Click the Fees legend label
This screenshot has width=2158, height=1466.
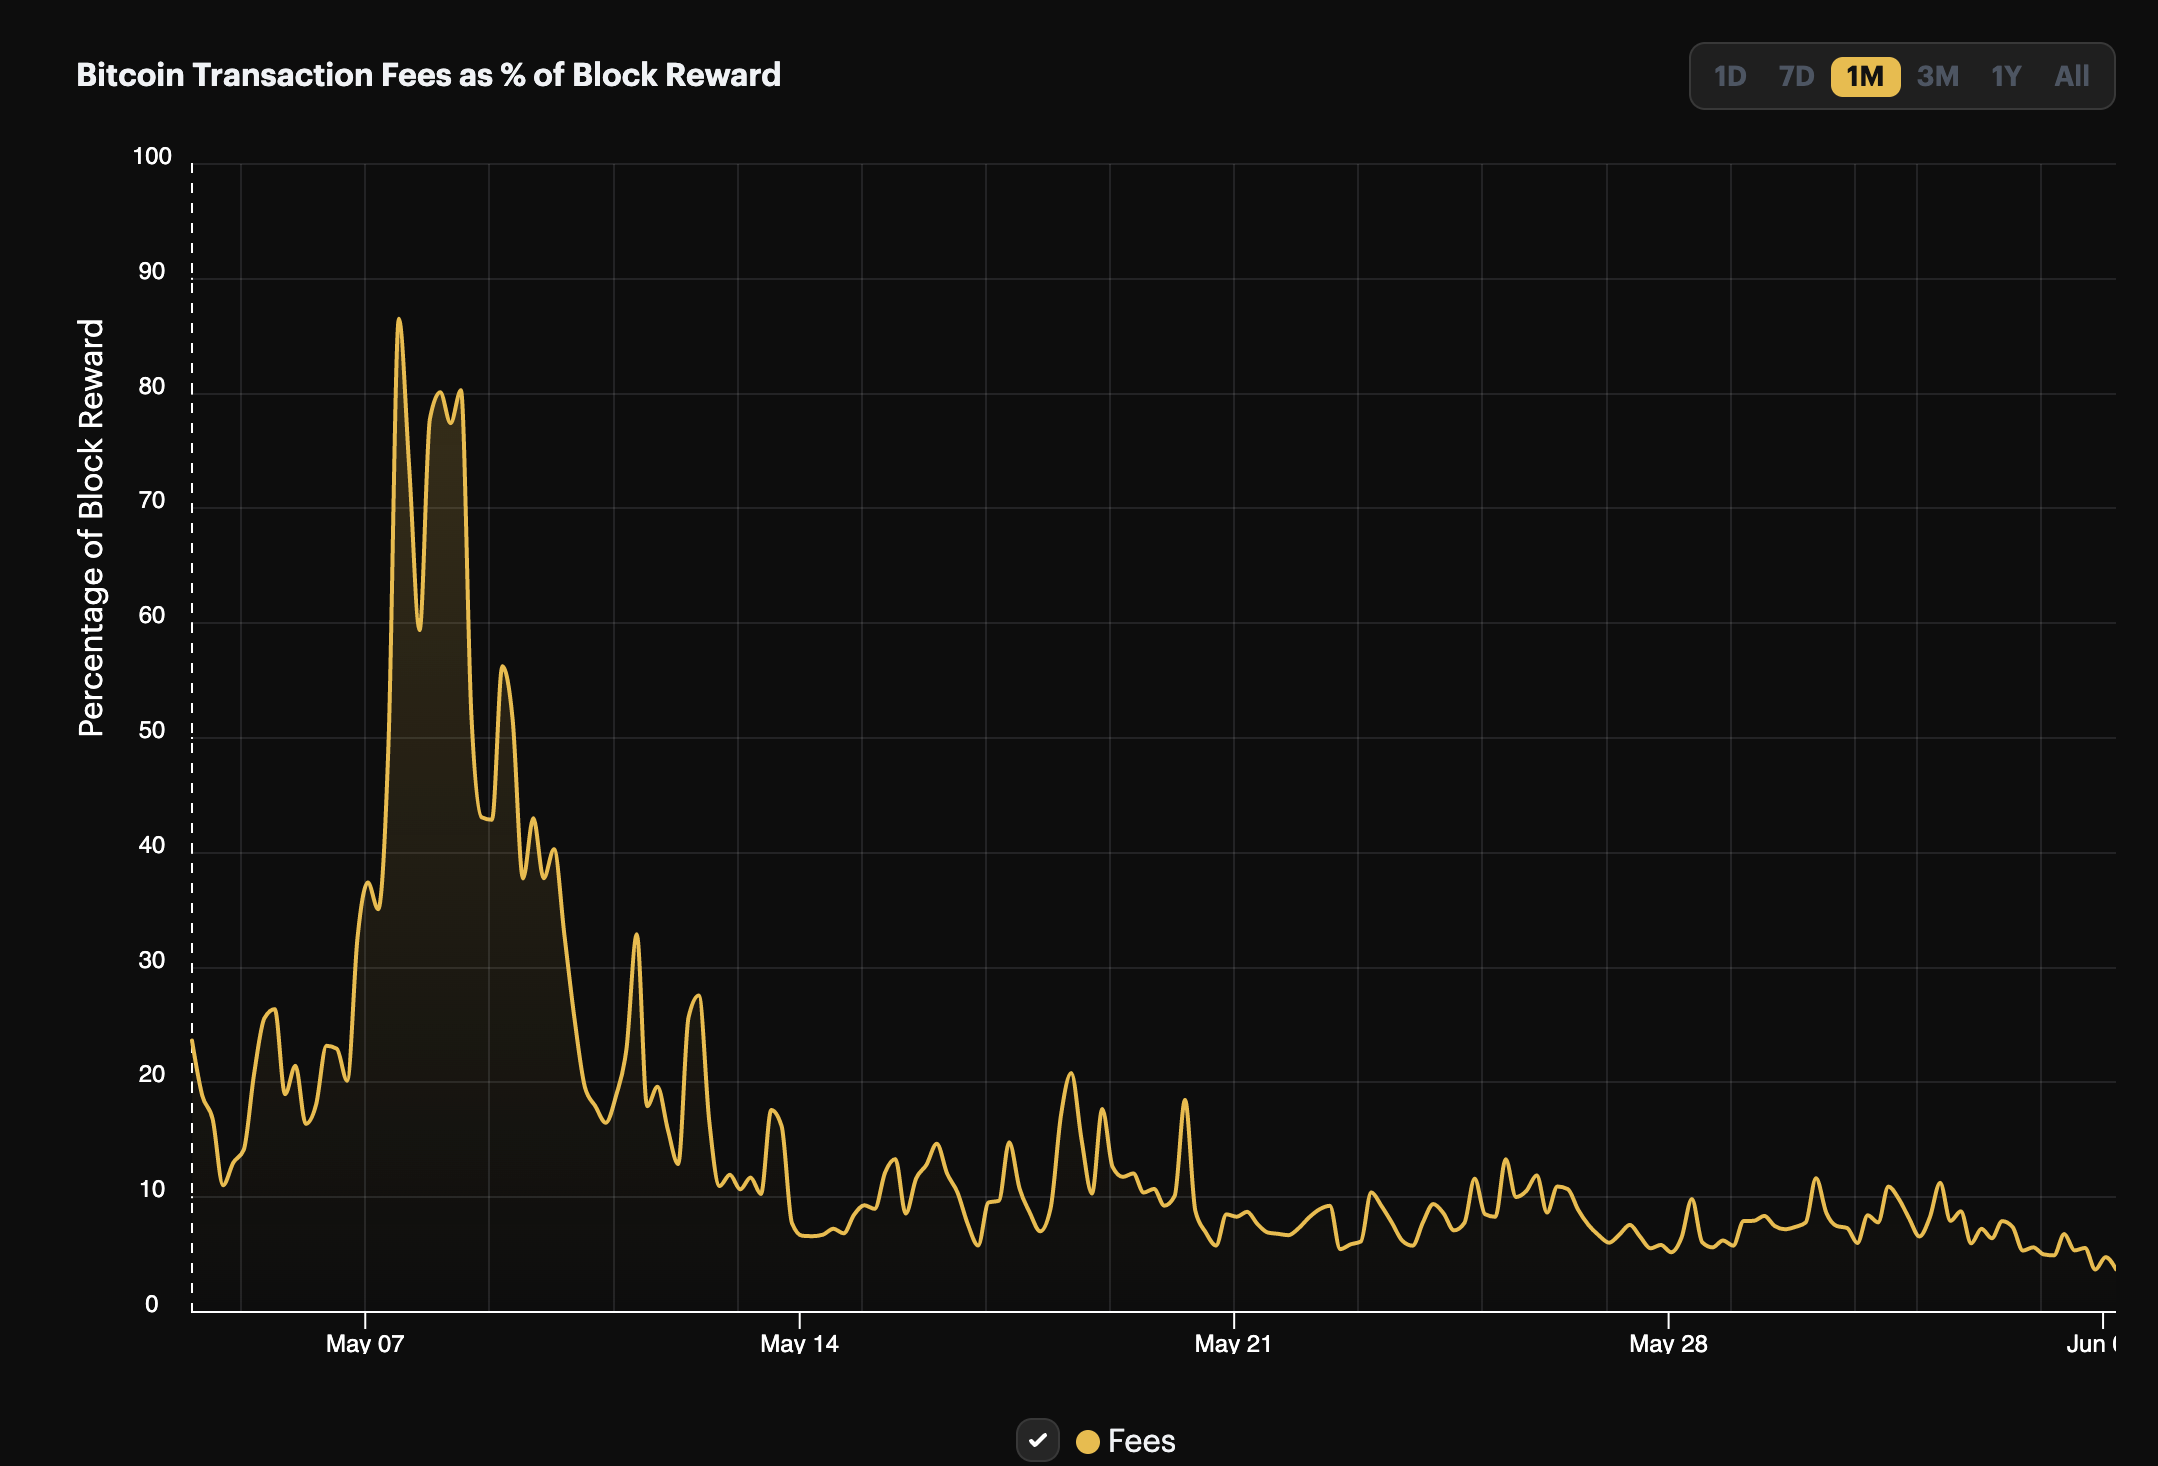1142,1440
